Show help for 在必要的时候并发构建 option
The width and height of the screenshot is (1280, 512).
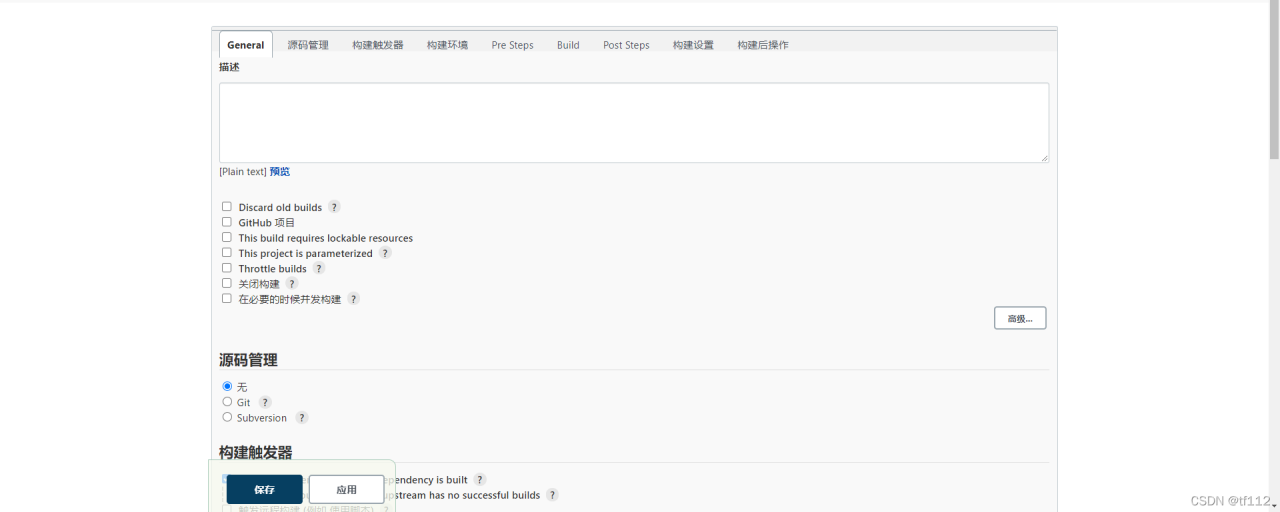353,299
